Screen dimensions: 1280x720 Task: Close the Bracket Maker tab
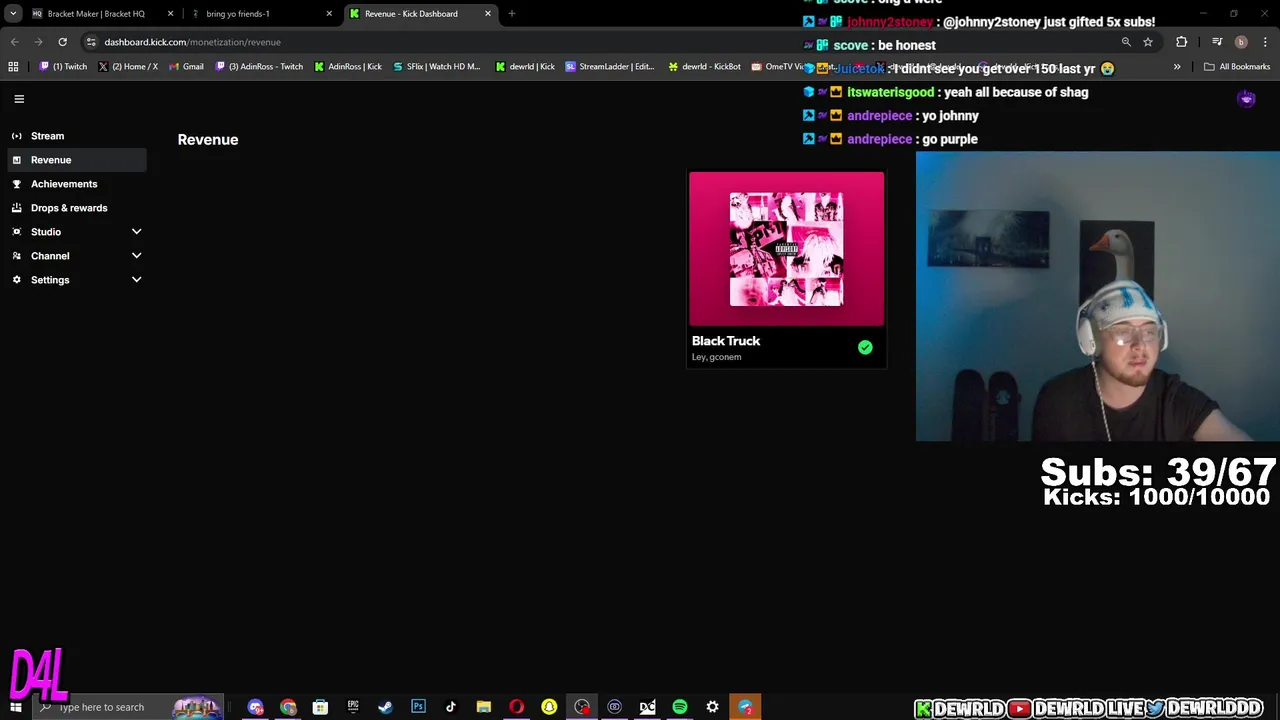[x=170, y=14]
